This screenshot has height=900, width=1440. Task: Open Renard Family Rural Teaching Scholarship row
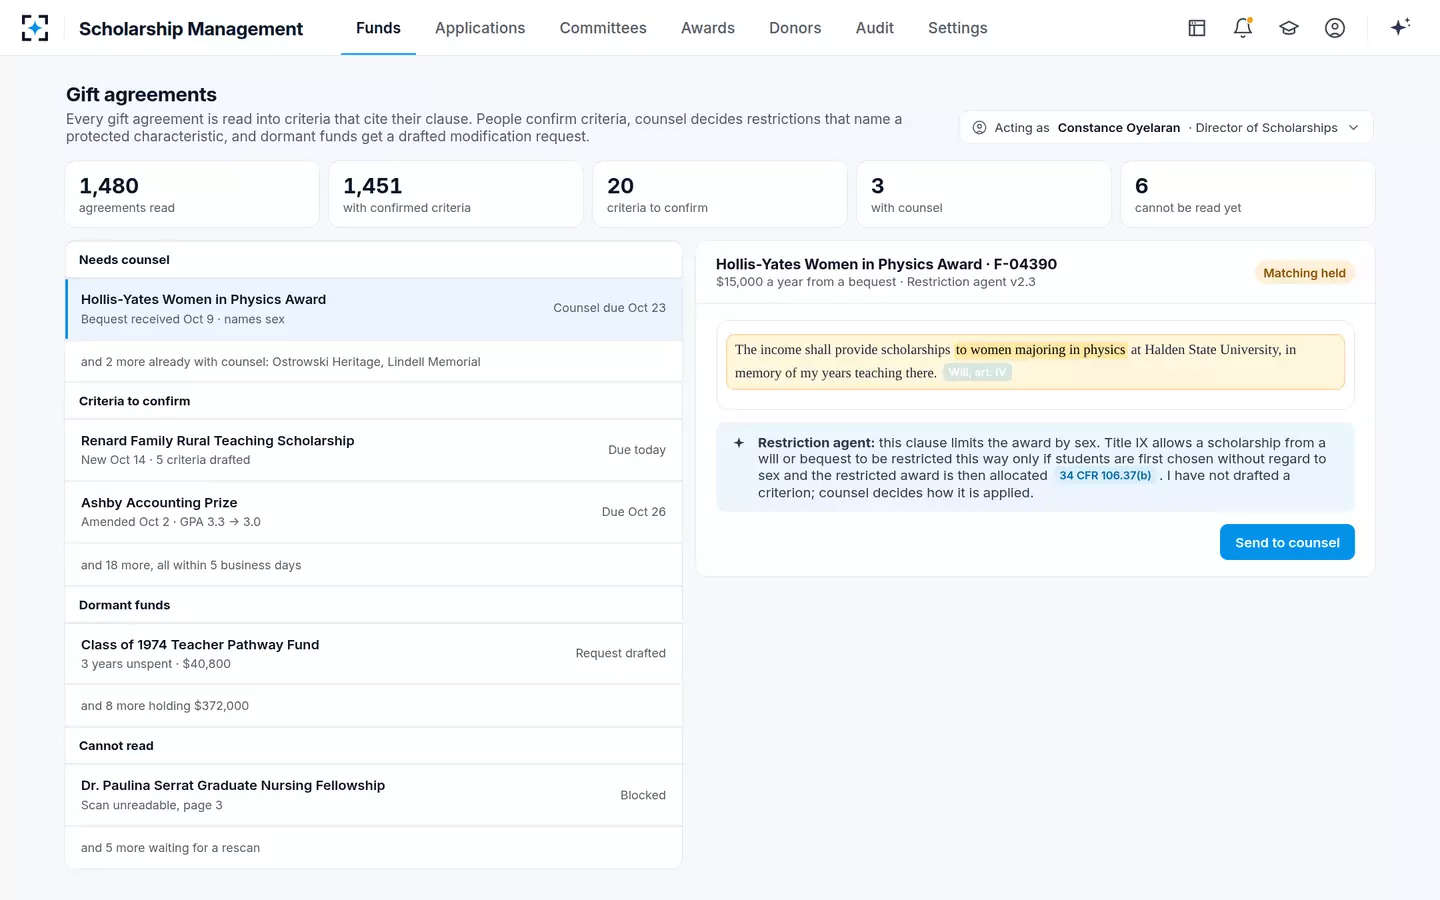pos(374,450)
